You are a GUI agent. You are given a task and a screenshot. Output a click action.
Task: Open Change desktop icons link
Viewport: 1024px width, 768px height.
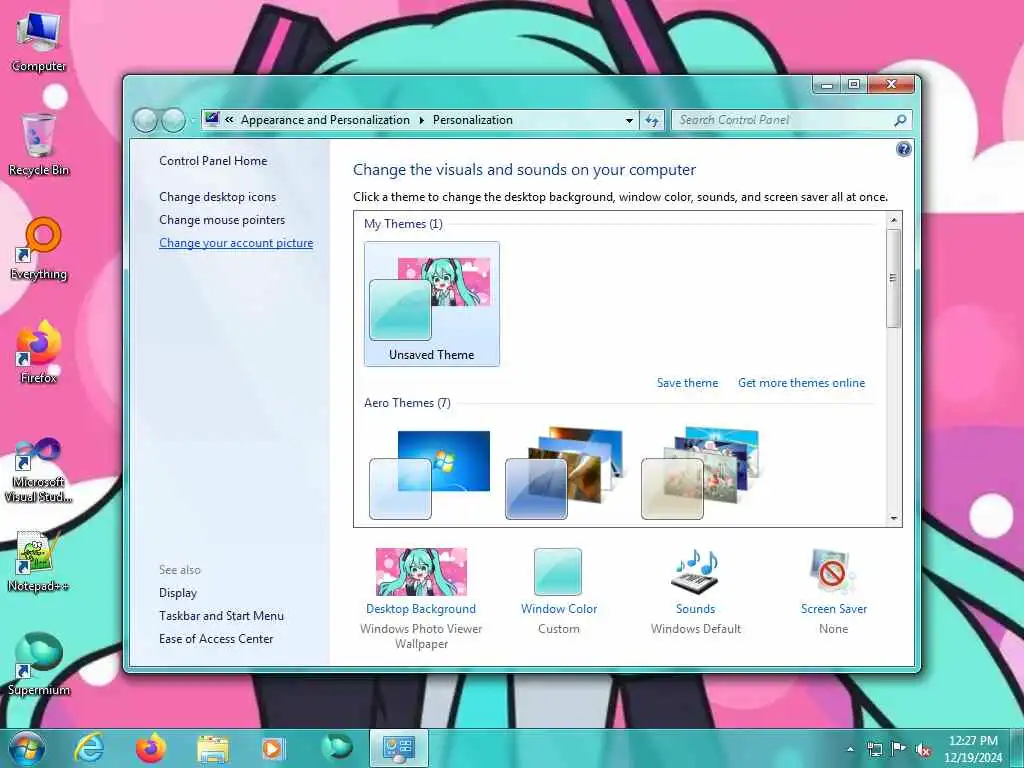click(217, 197)
